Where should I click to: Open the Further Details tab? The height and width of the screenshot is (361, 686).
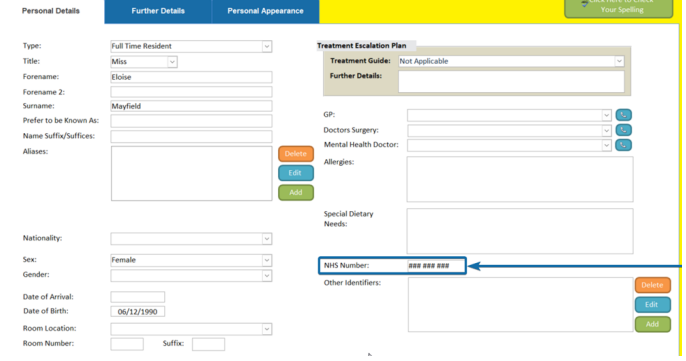point(158,11)
